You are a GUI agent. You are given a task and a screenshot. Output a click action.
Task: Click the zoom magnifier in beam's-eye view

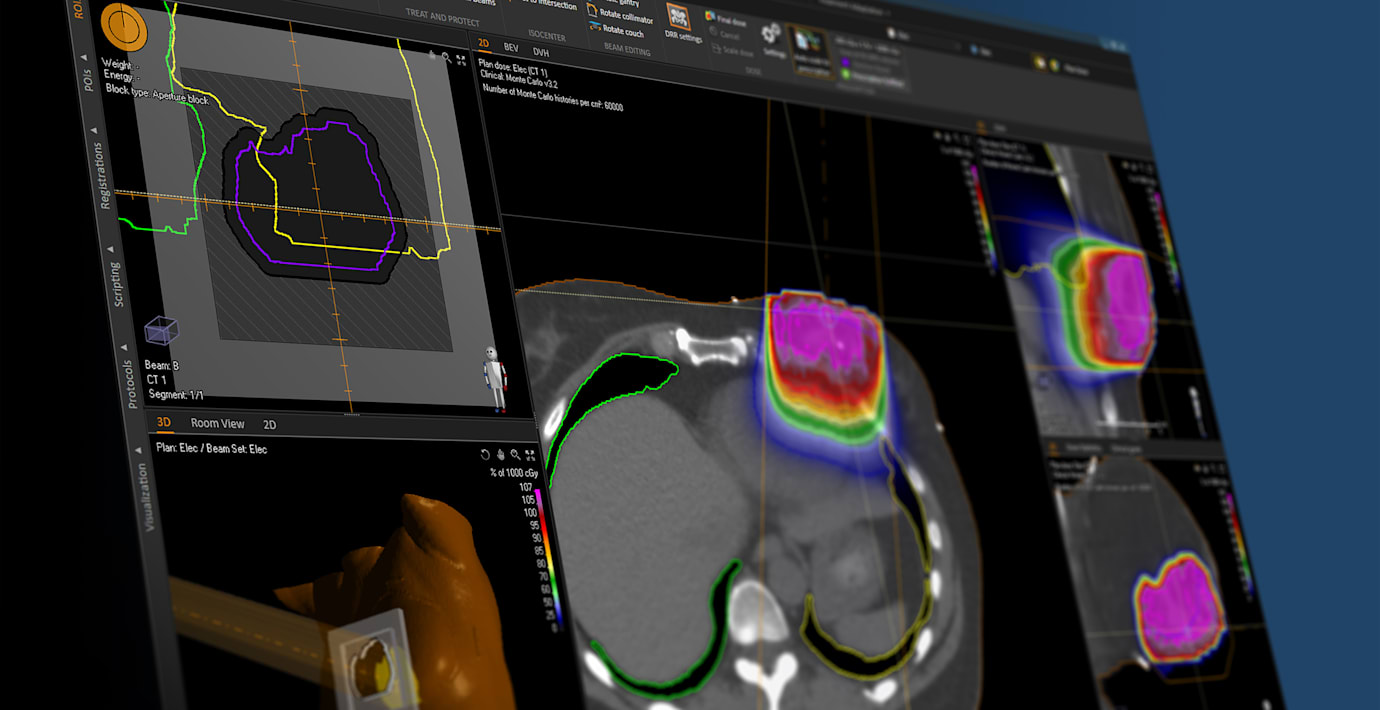[445, 58]
